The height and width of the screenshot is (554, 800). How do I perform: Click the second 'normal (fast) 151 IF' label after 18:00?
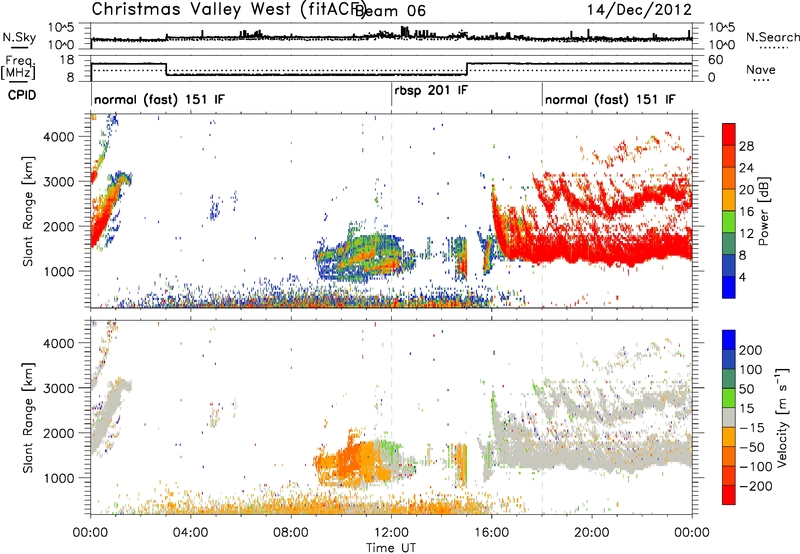coord(610,99)
